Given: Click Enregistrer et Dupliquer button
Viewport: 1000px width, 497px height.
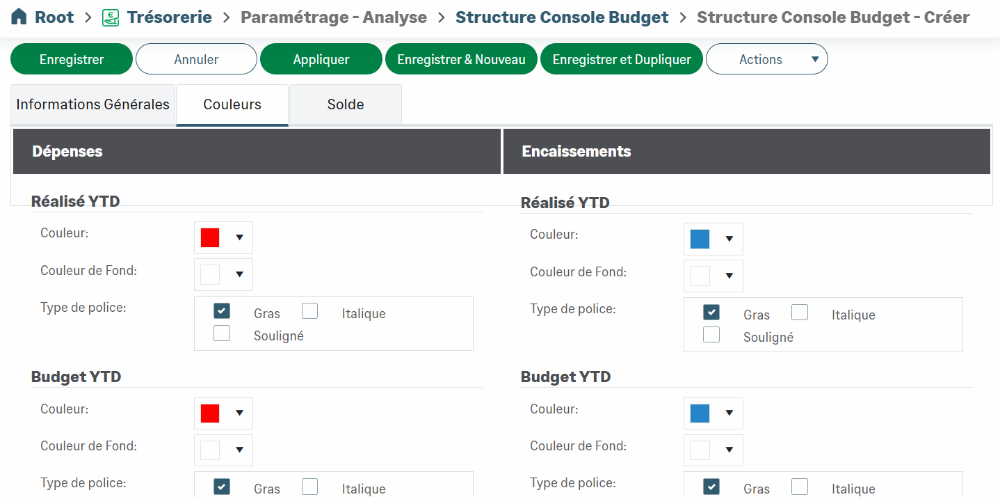Looking at the screenshot, I should click(x=621, y=59).
